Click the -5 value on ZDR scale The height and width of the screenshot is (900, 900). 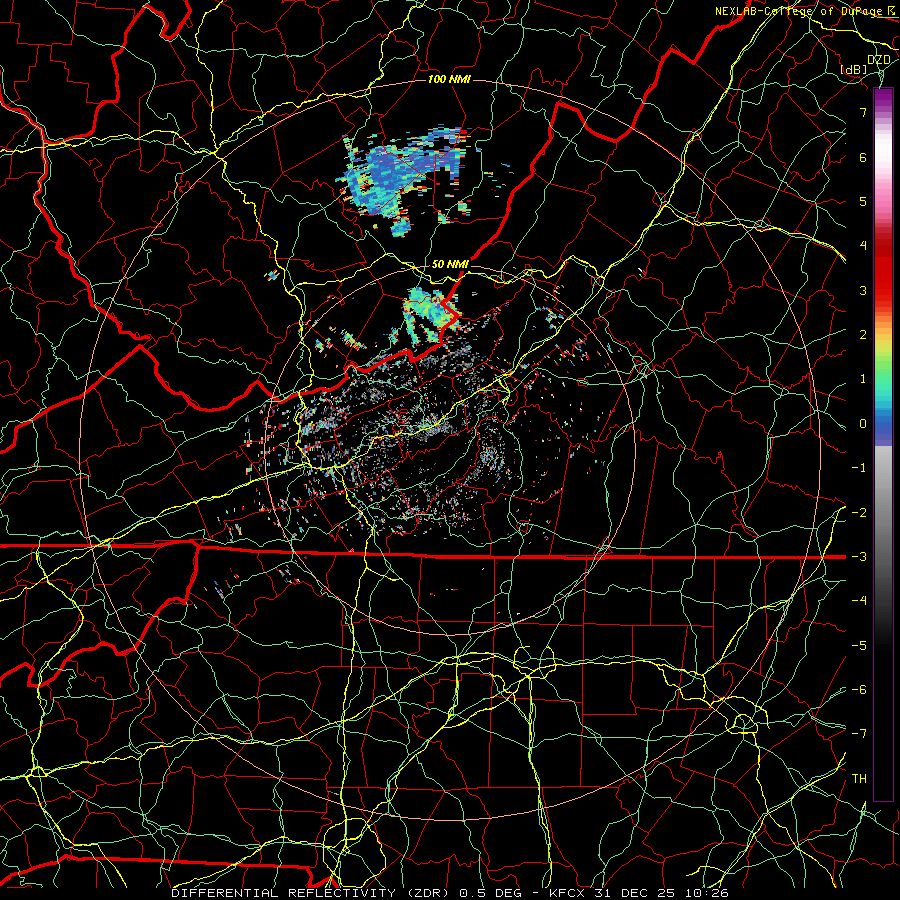coord(859,646)
